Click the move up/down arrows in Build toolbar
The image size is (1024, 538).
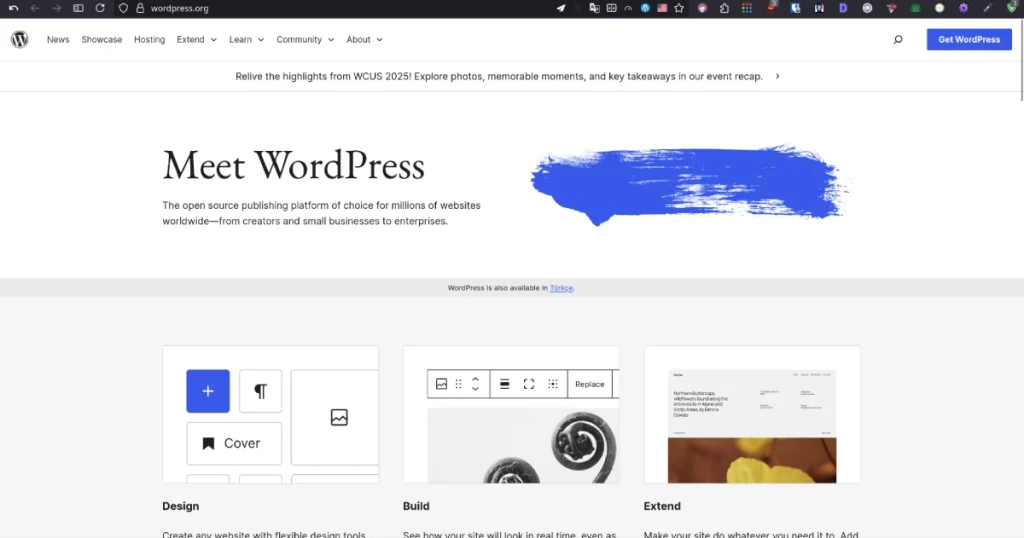(475, 384)
